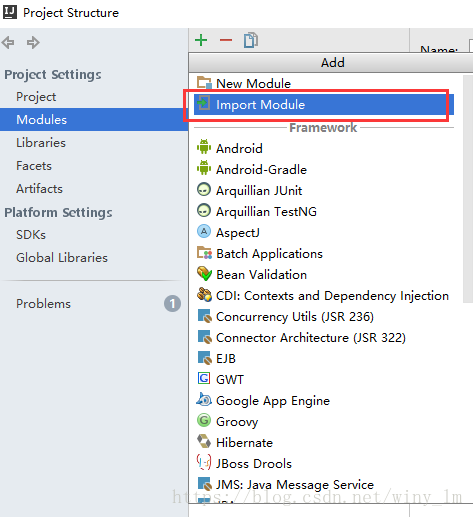
Task: Select Modules in sidebar
Action: point(94,119)
